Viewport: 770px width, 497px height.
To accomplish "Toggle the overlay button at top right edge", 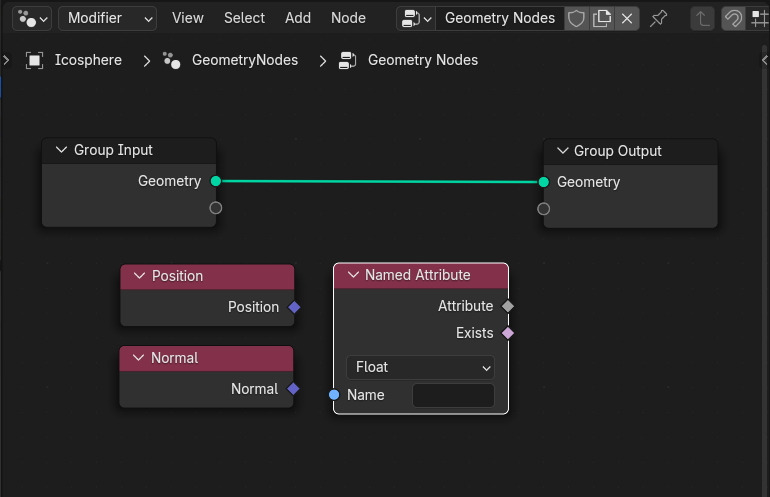I will (x=760, y=19).
